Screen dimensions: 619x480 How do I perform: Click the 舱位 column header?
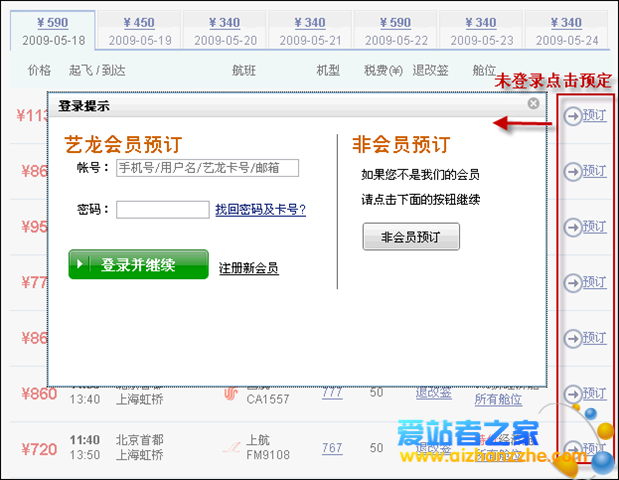pyautogui.click(x=484, y=70)
